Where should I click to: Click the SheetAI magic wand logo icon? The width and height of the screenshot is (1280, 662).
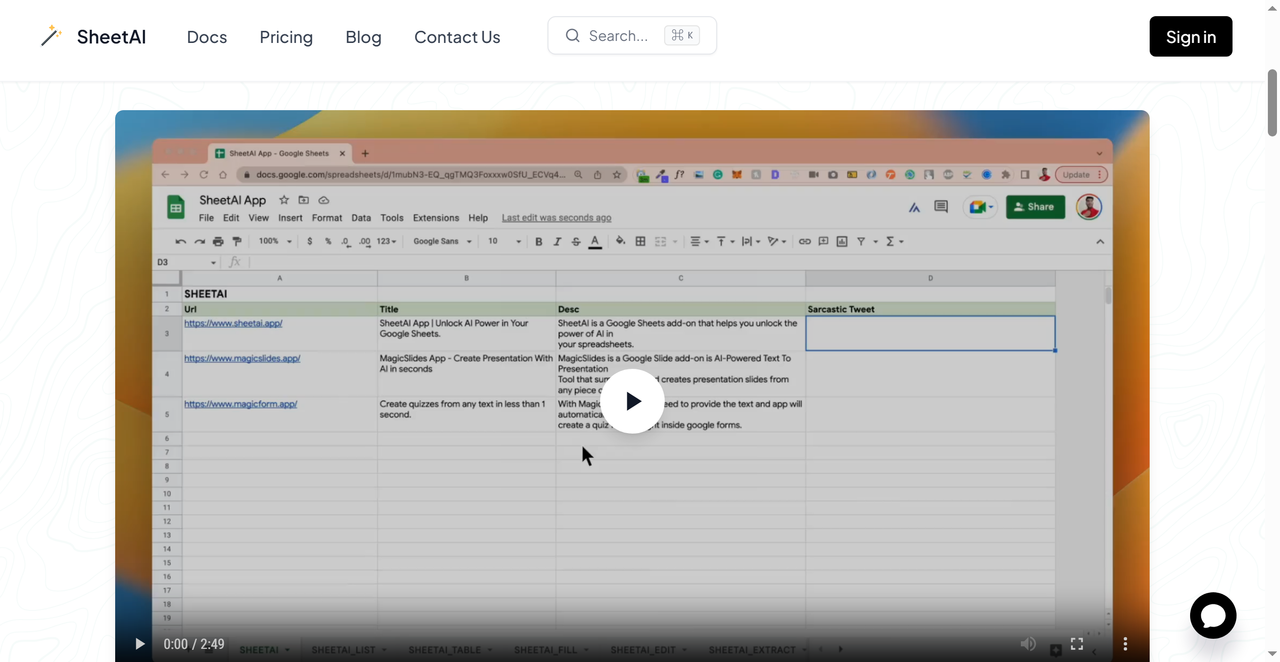pyautogui.click(x=51, y=37)
